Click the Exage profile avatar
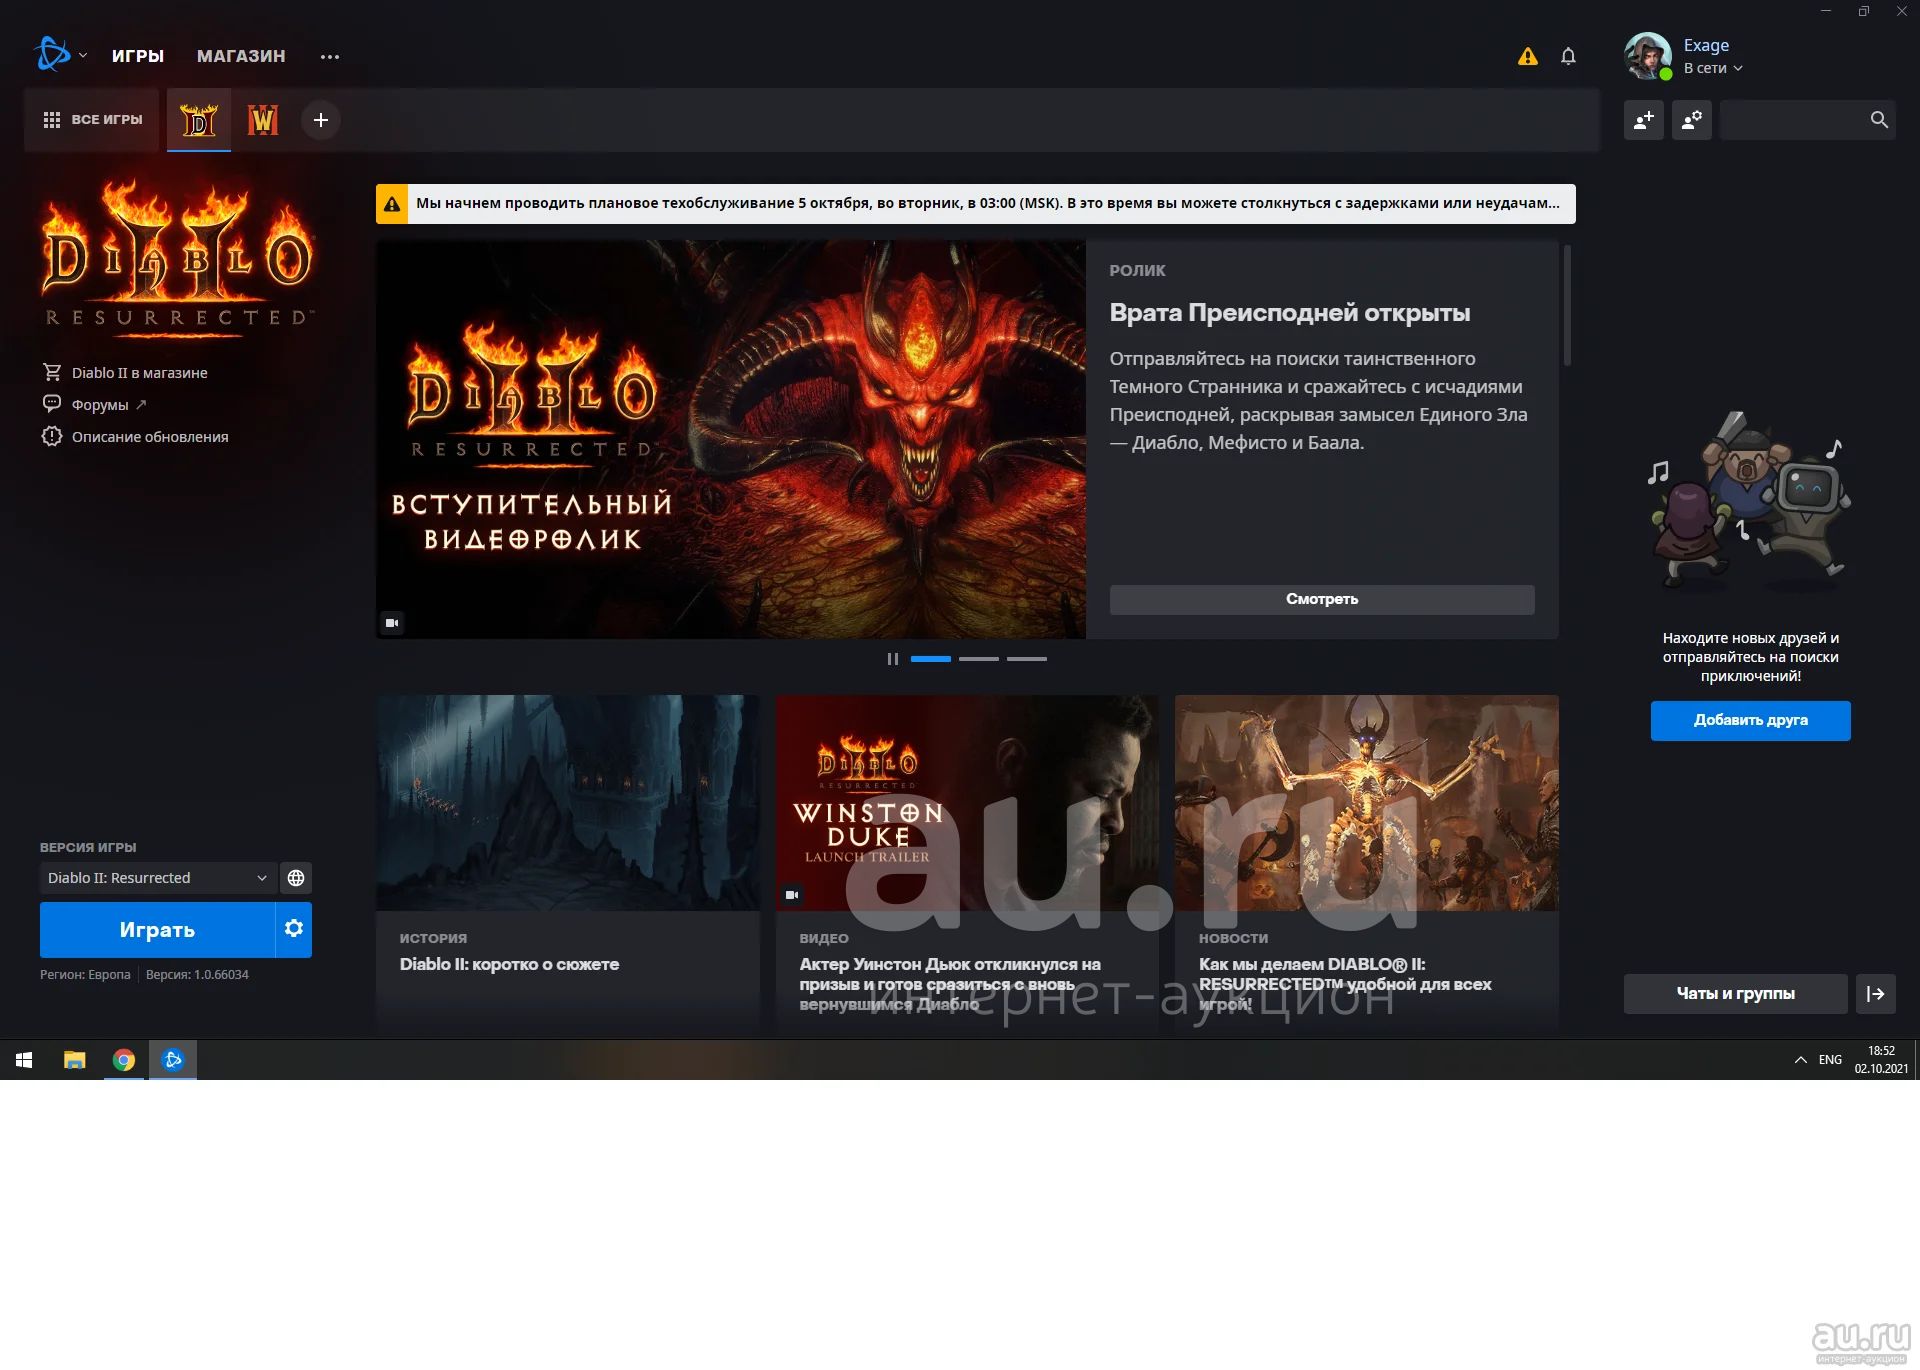This screenshot has height=1370, width=1920. (1648, 56)
